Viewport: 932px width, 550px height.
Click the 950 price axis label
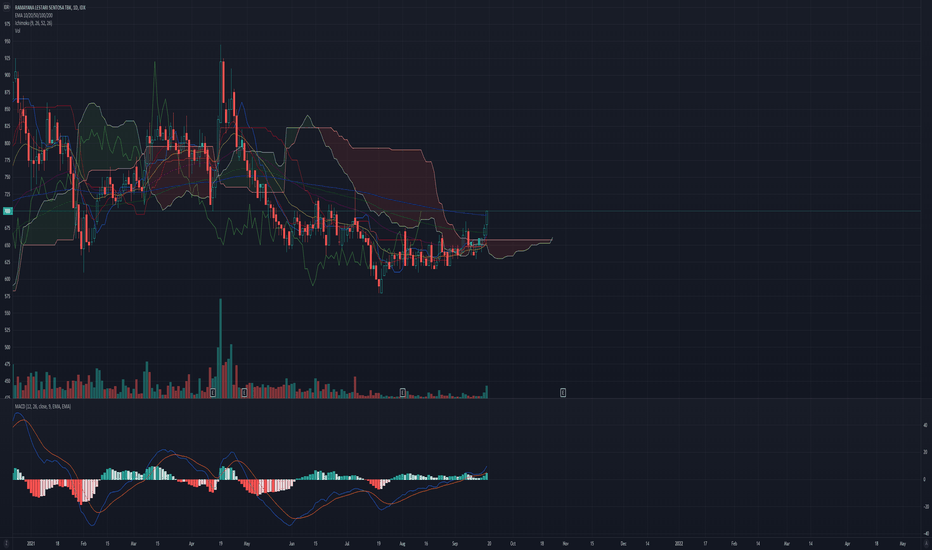(7, 42)
